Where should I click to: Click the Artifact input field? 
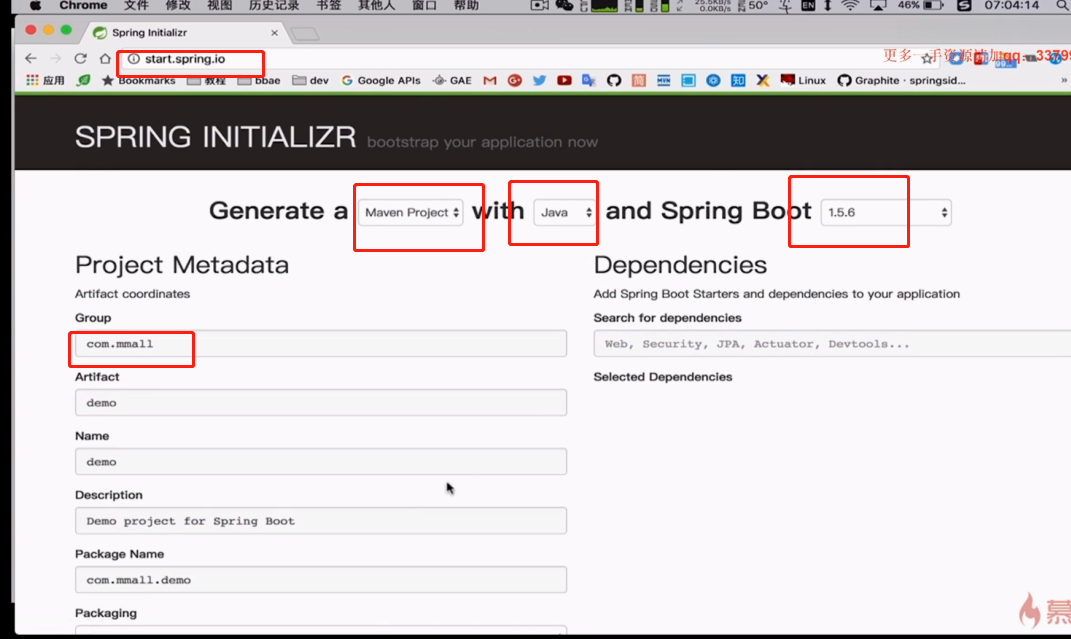(x=321, y=403)
